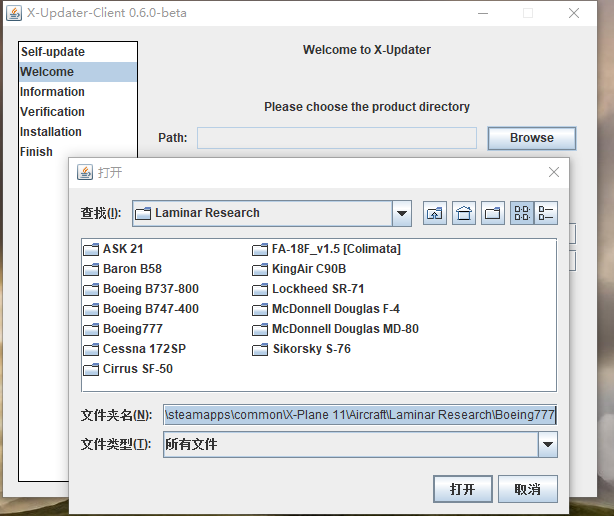Select Self-update step in sidebar
This screenshot has width=614, height=516.
[78, 52]
